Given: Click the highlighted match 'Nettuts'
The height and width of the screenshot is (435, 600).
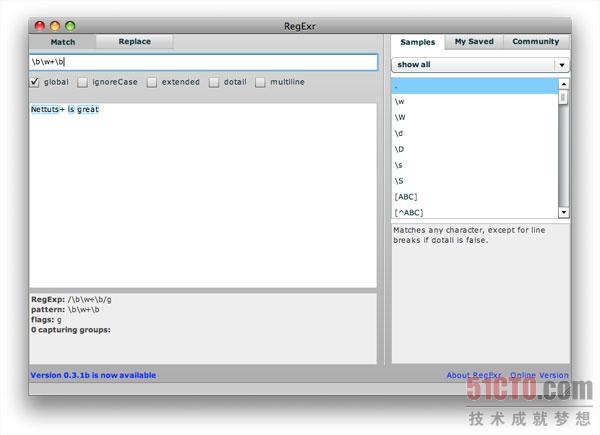Looking at the screenshot, I should pos(45,109).
